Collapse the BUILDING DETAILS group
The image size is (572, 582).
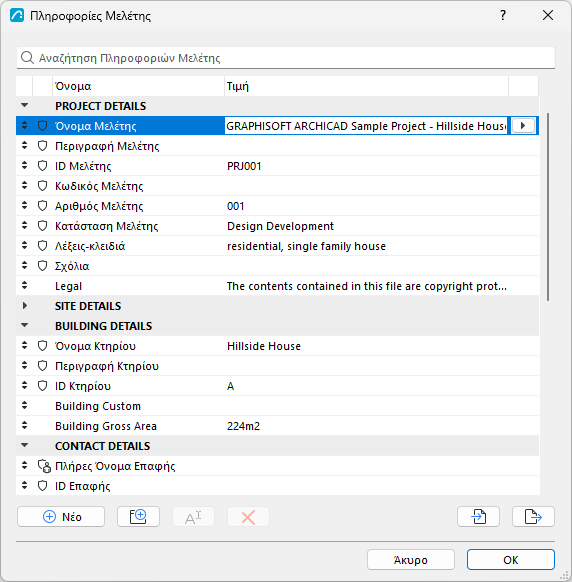pyautogui.click(x=24, y=326)
